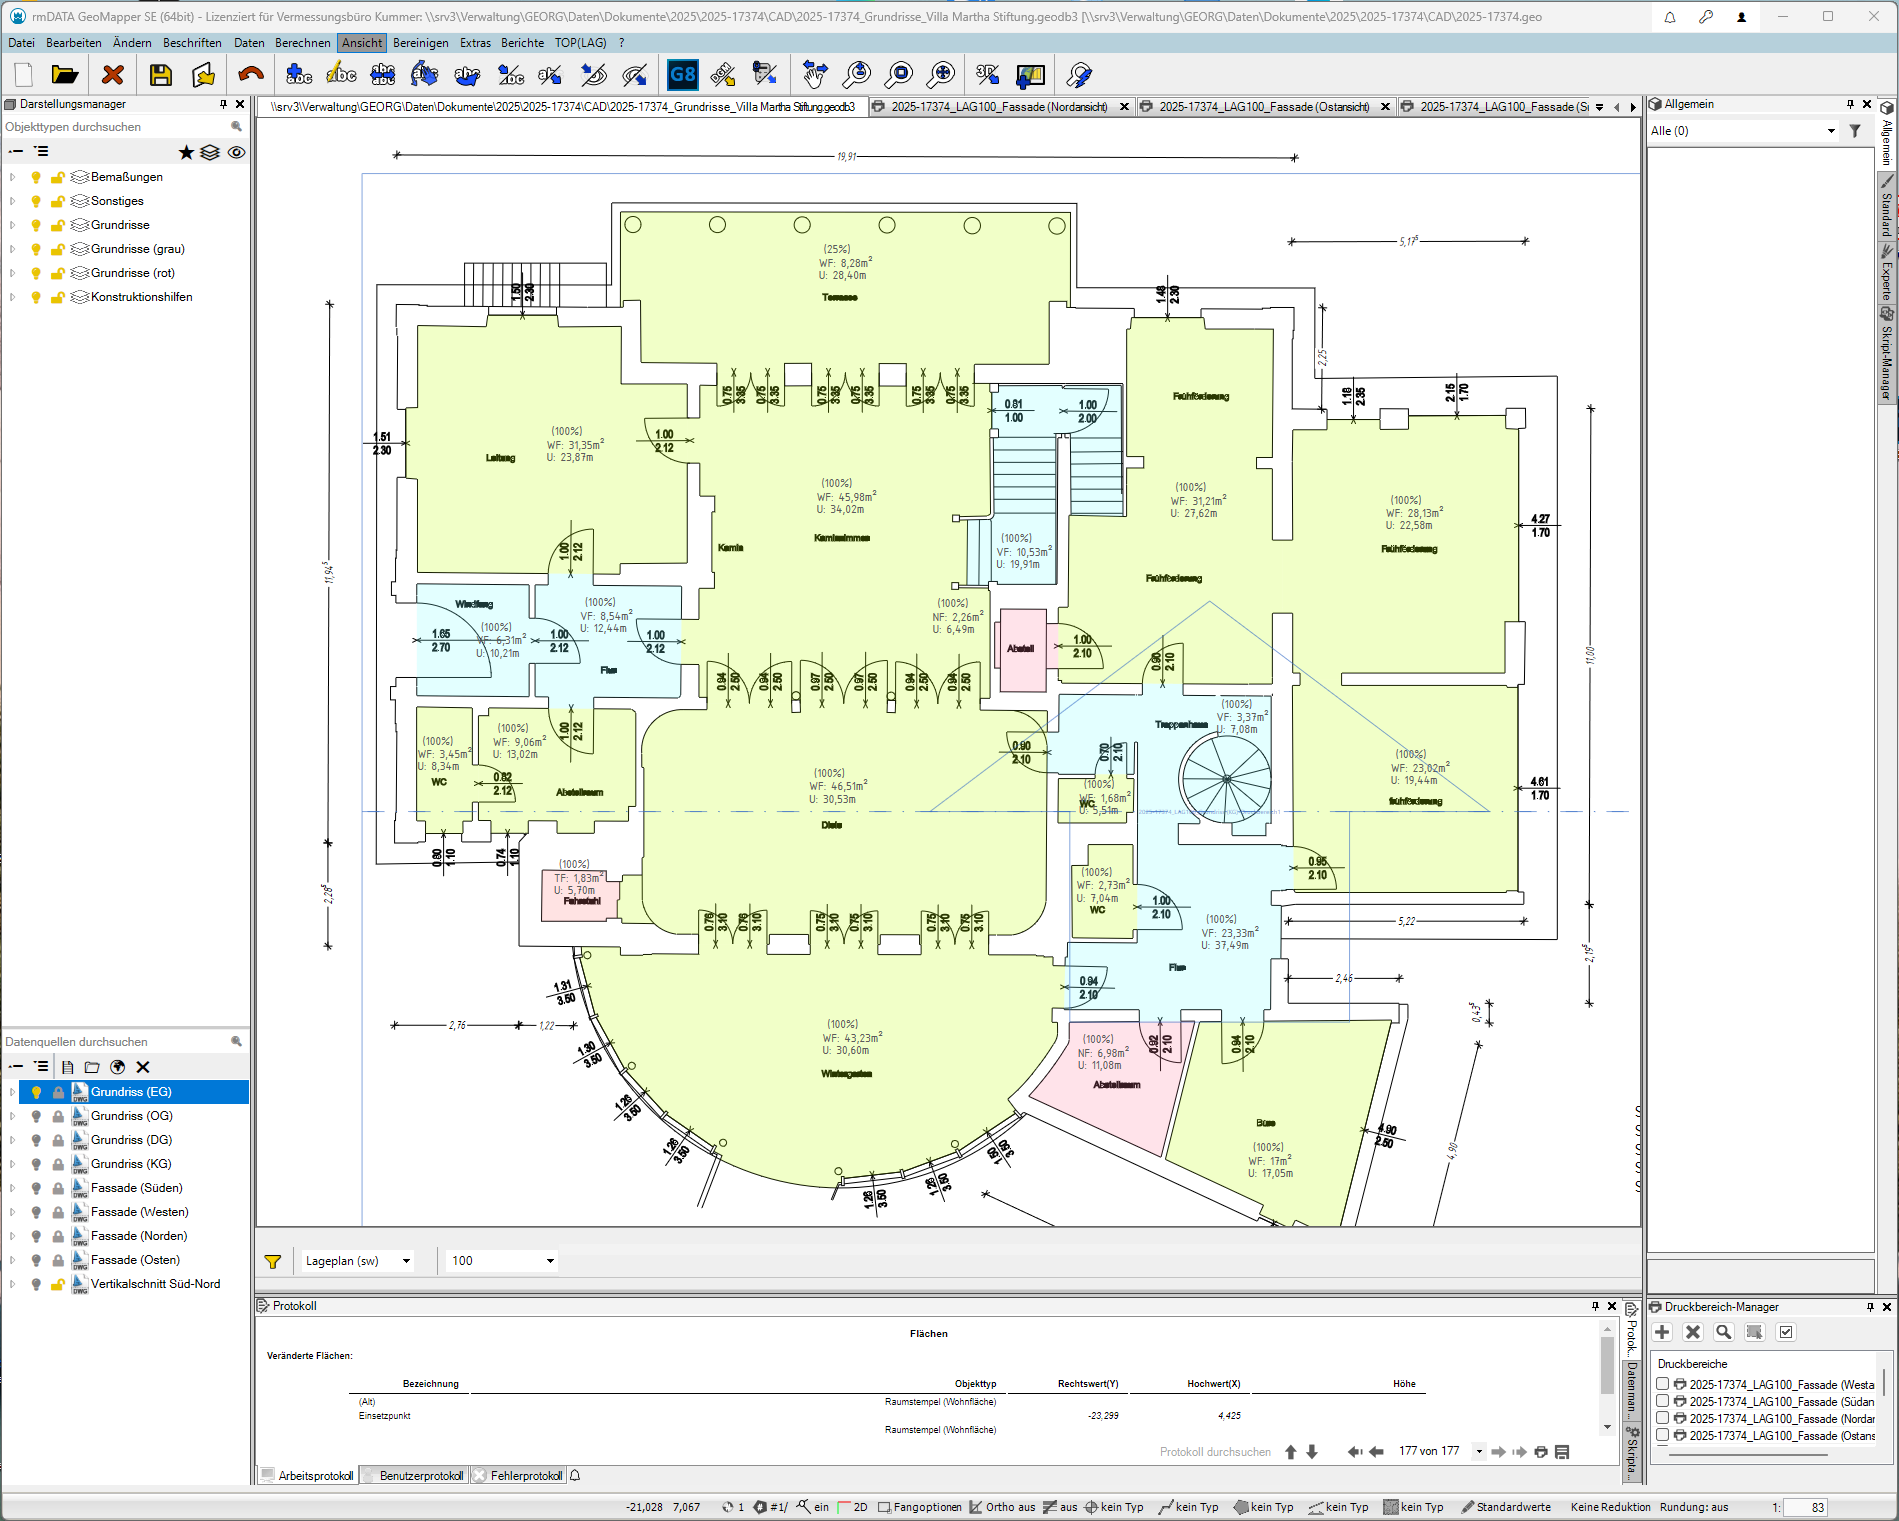The image size is (1899, 1521).
Task: Open the TOP(LAG) menu
Action: coord(580,43)
